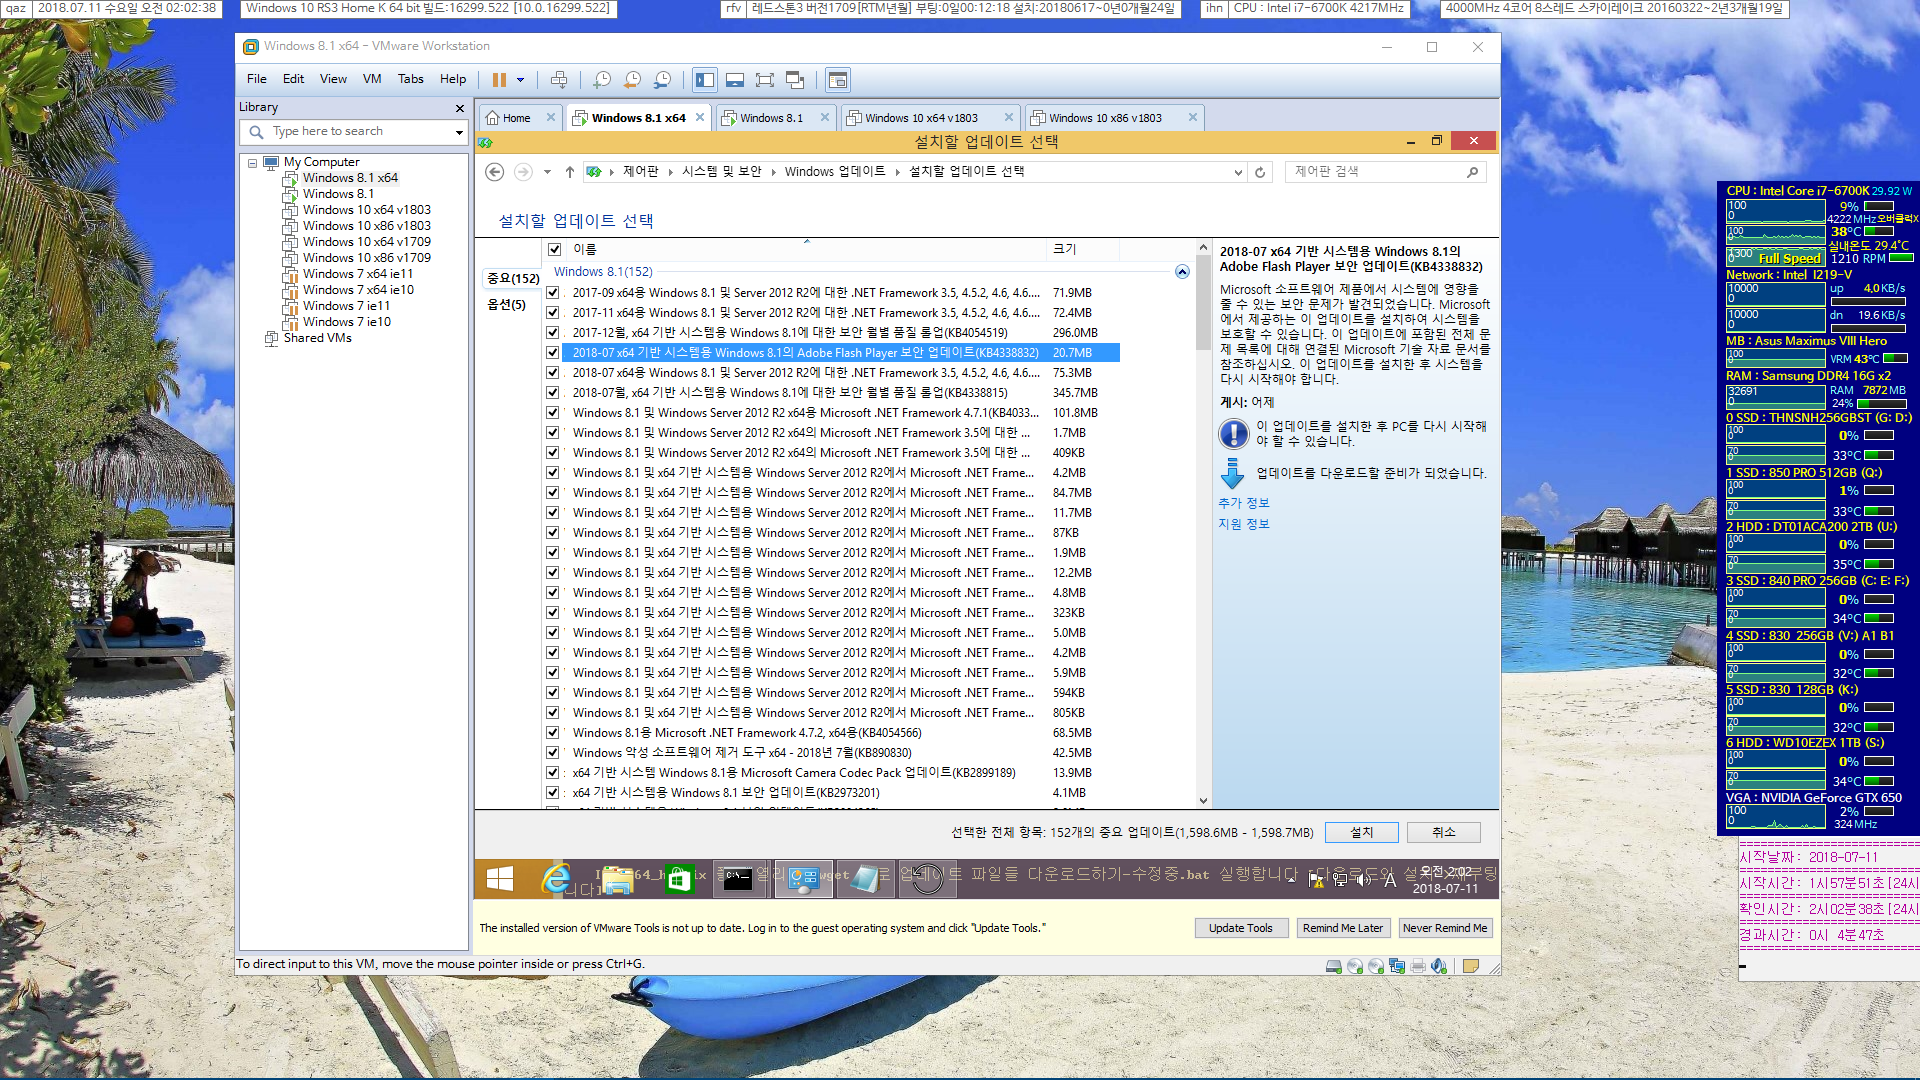This screenshot has height=1080, width=1920.
Task: Click the Update Tools button
Action: 1241,928
